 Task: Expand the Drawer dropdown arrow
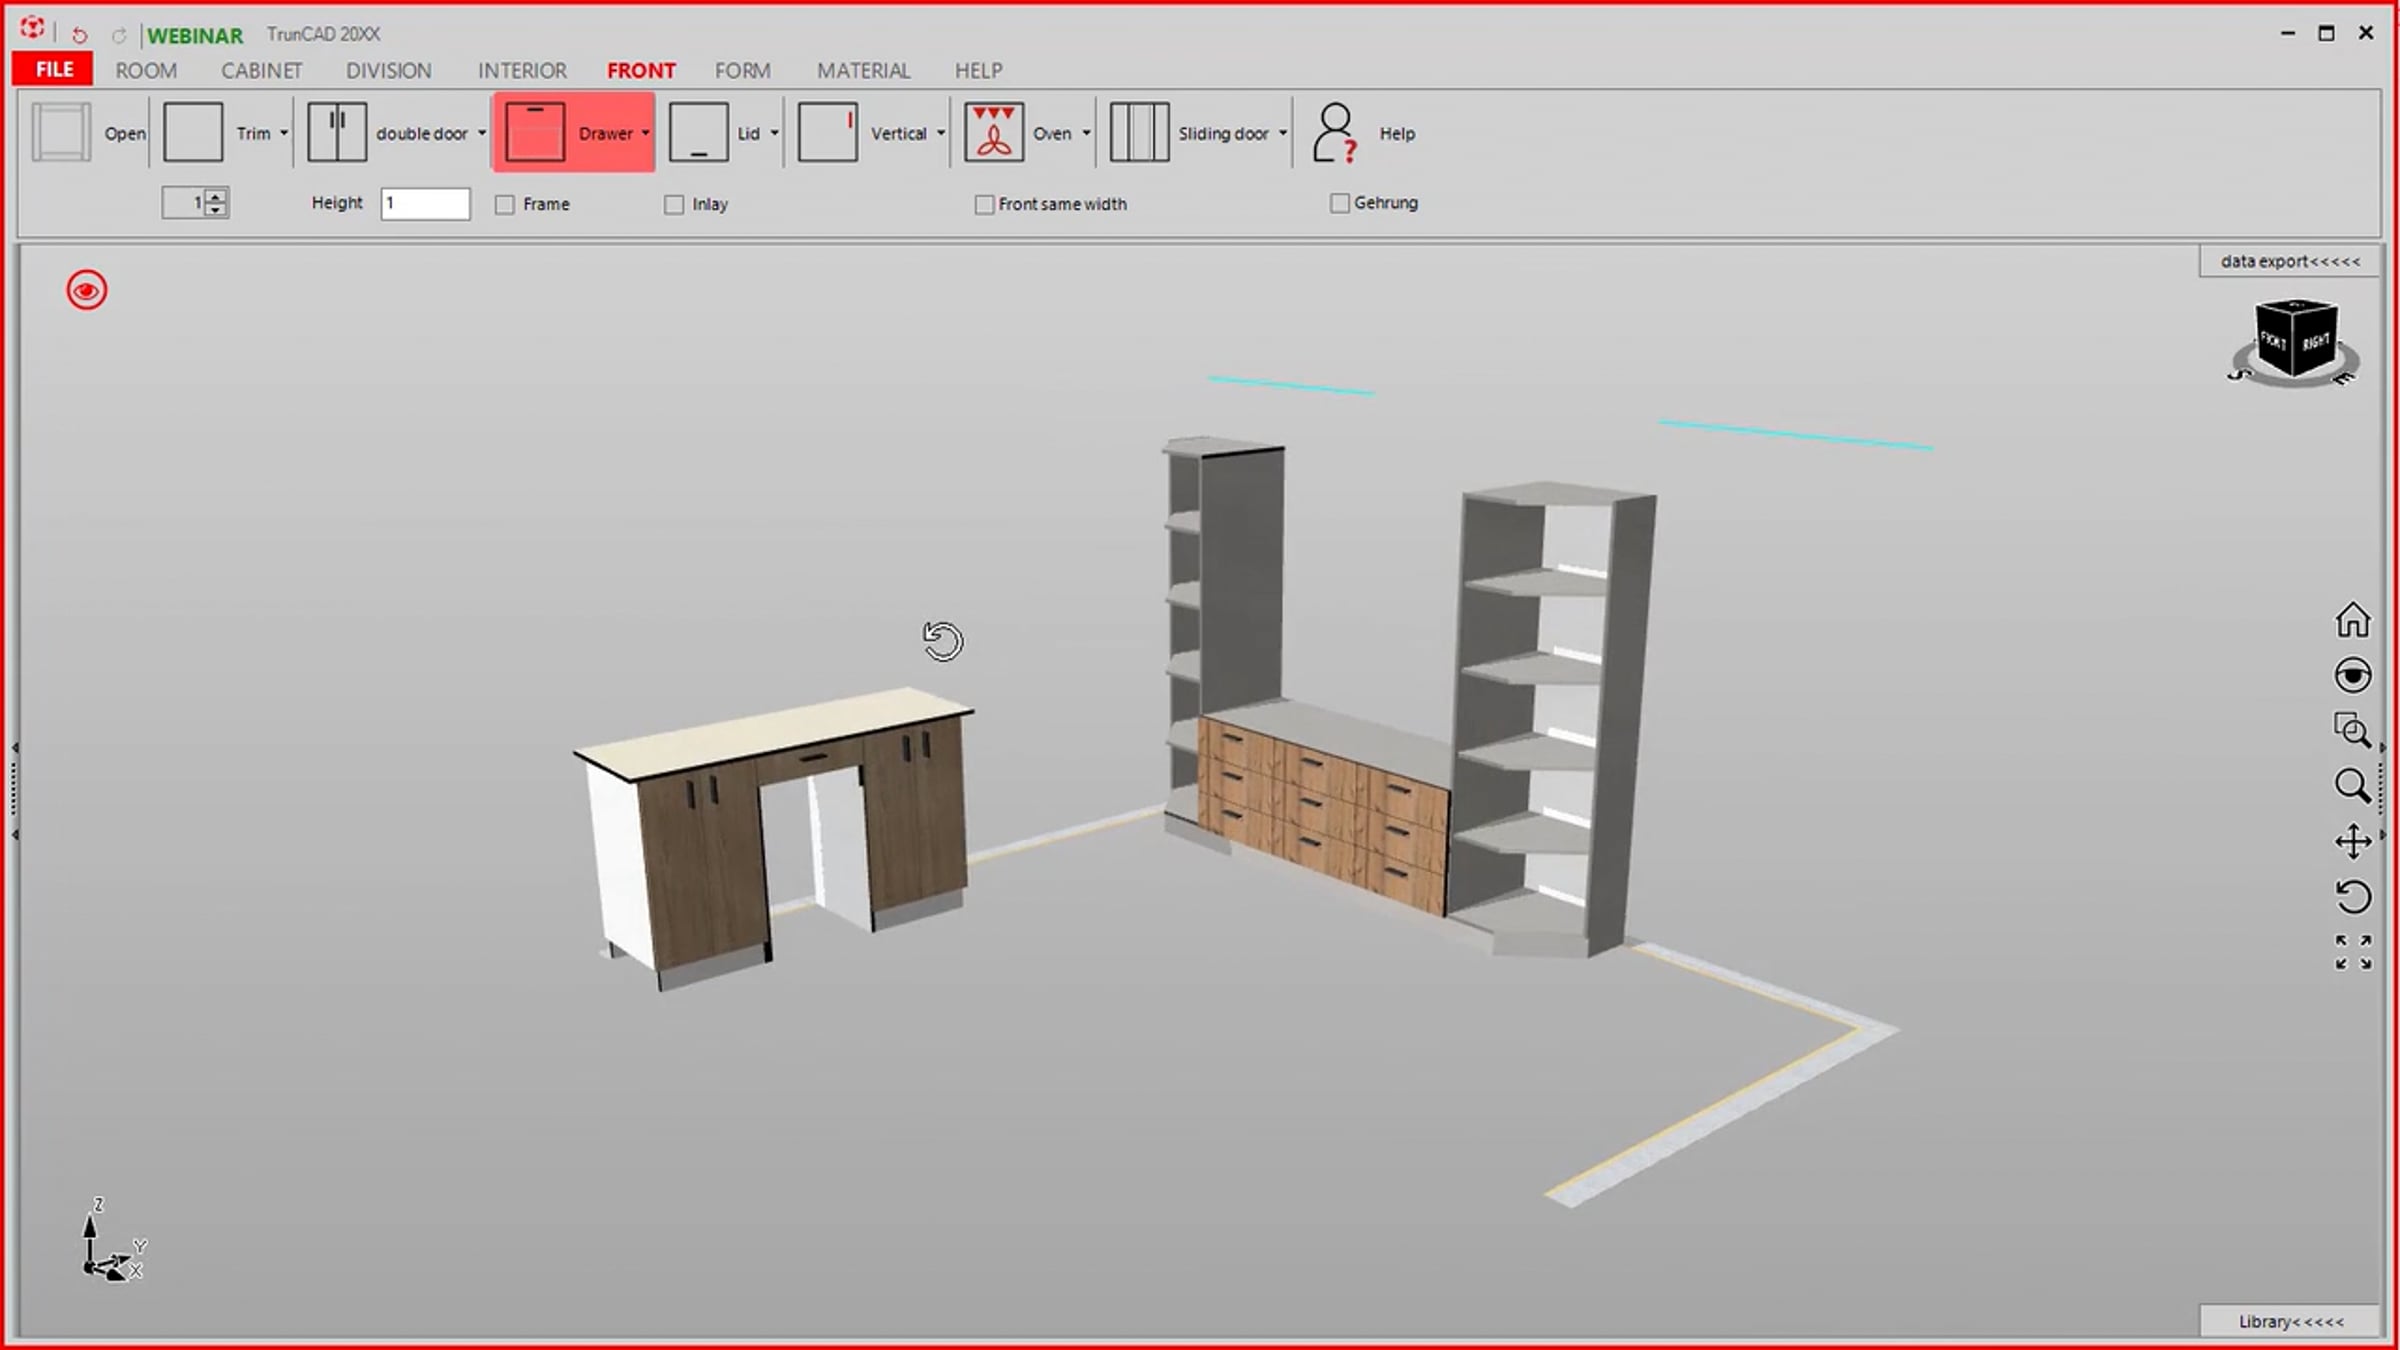pos(646,133)
